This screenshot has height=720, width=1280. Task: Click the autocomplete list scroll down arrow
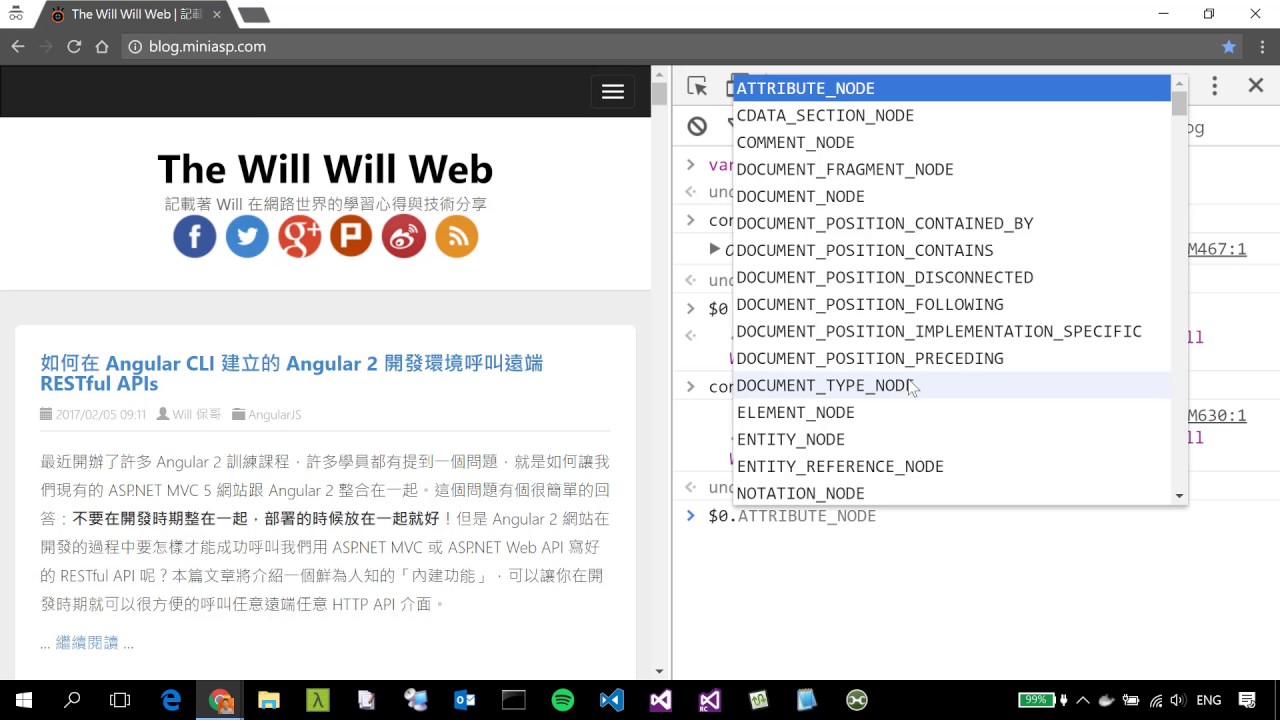[1179, 496]
